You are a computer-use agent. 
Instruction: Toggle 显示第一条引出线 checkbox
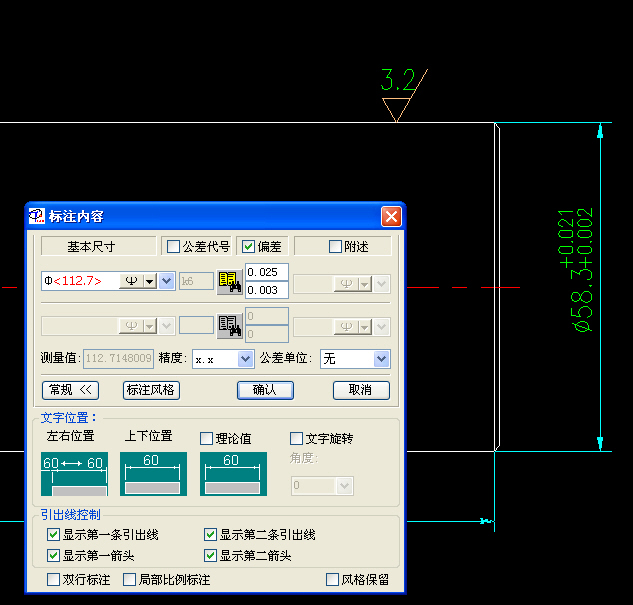(53, 534)
